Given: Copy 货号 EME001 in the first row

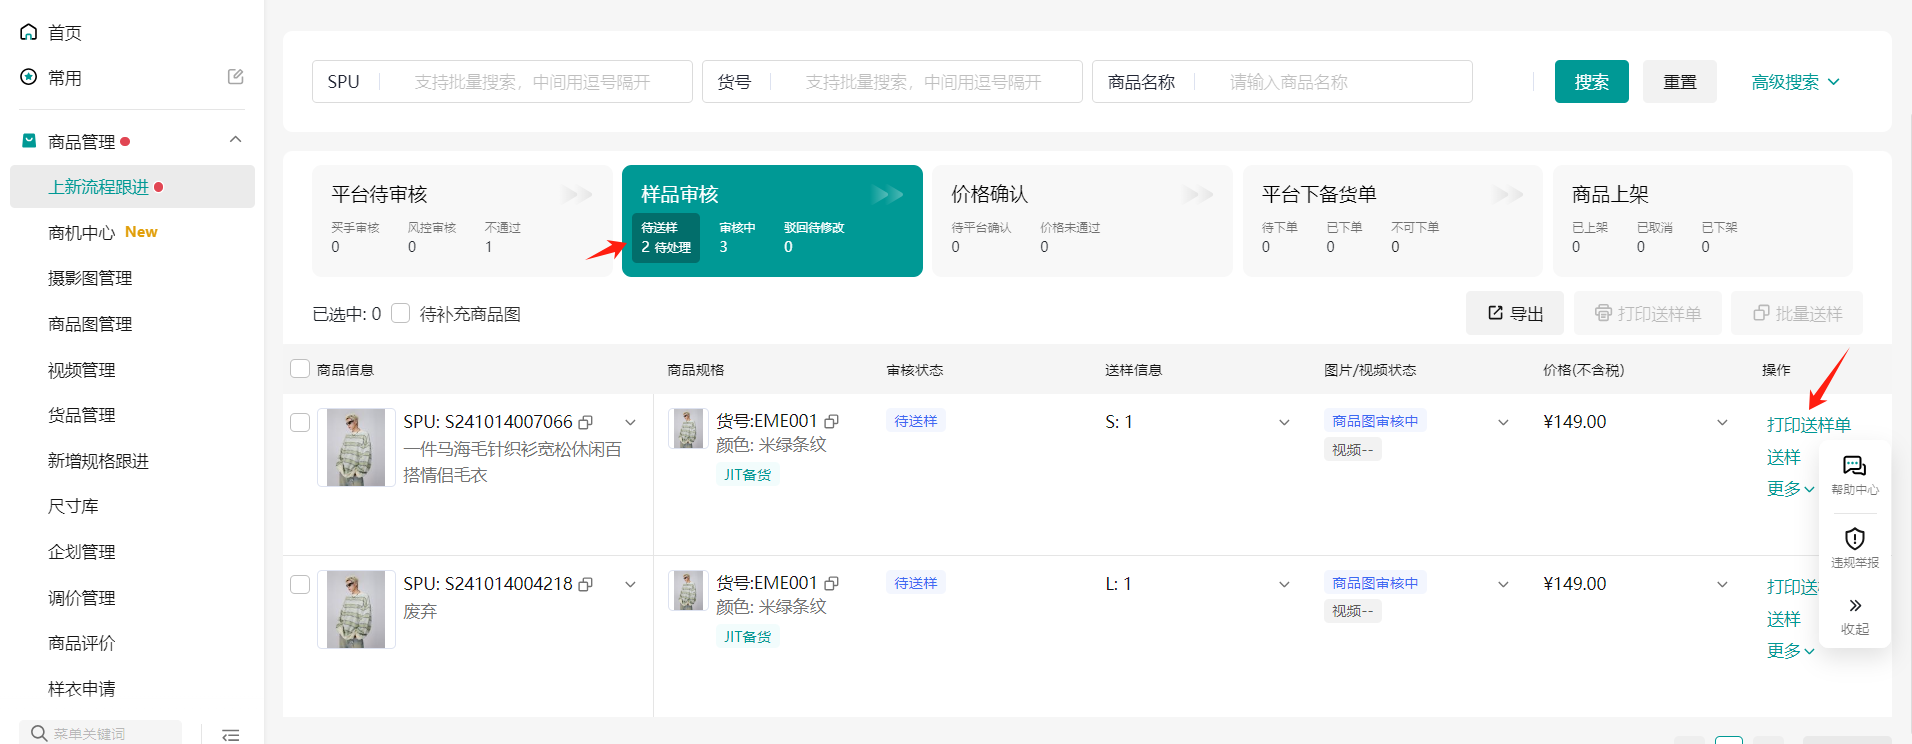Looking at the screenshot, I should 831,422.
